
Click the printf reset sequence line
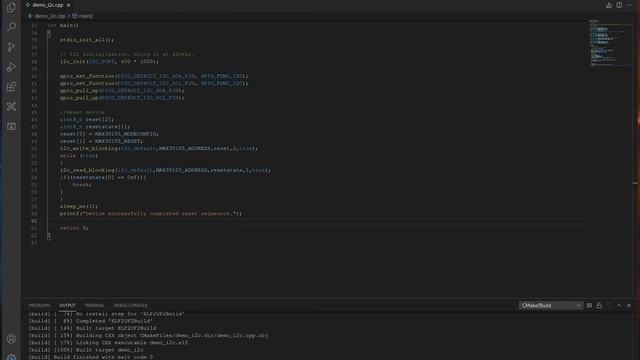point(151,213)
